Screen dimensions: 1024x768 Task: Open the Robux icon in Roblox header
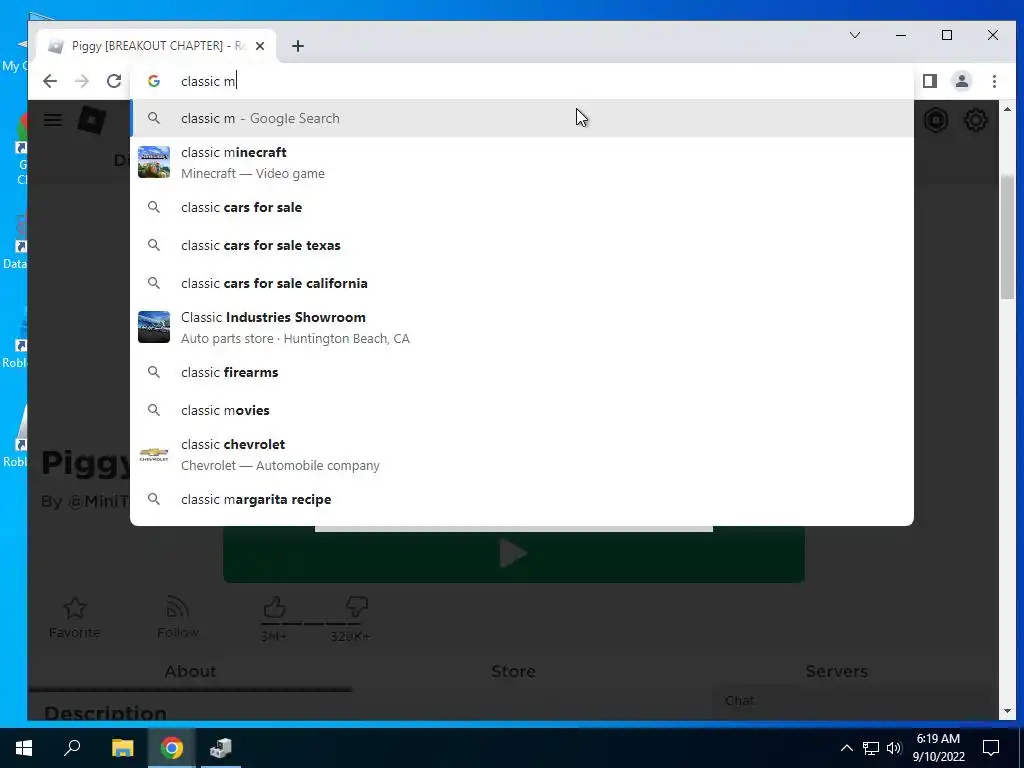(936, 120)
